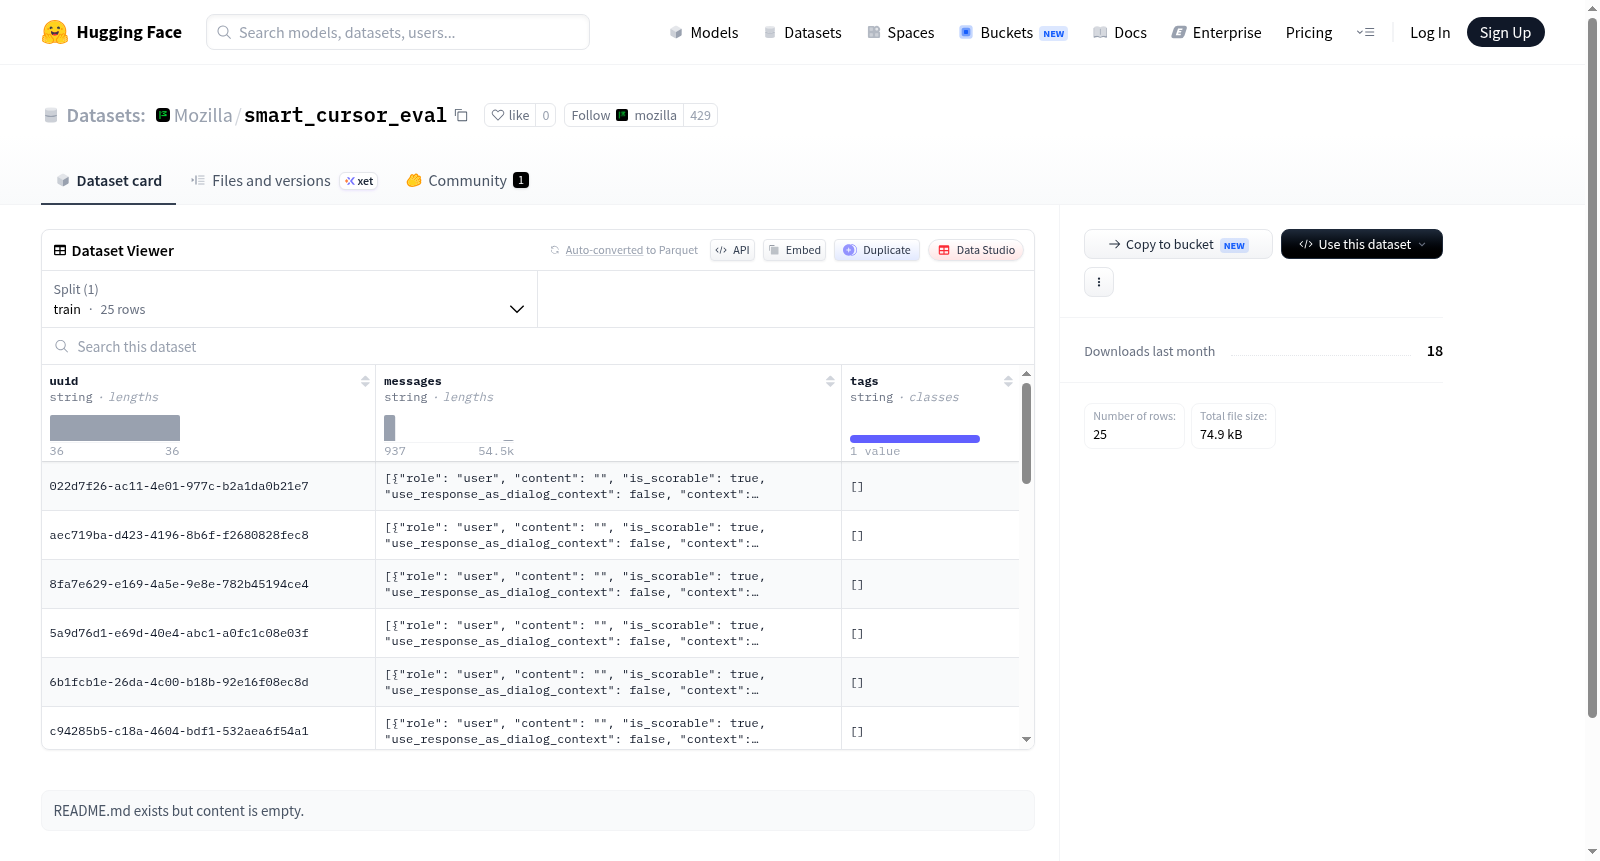
Task: Duplicate this dataset
Action: [877, 250]
